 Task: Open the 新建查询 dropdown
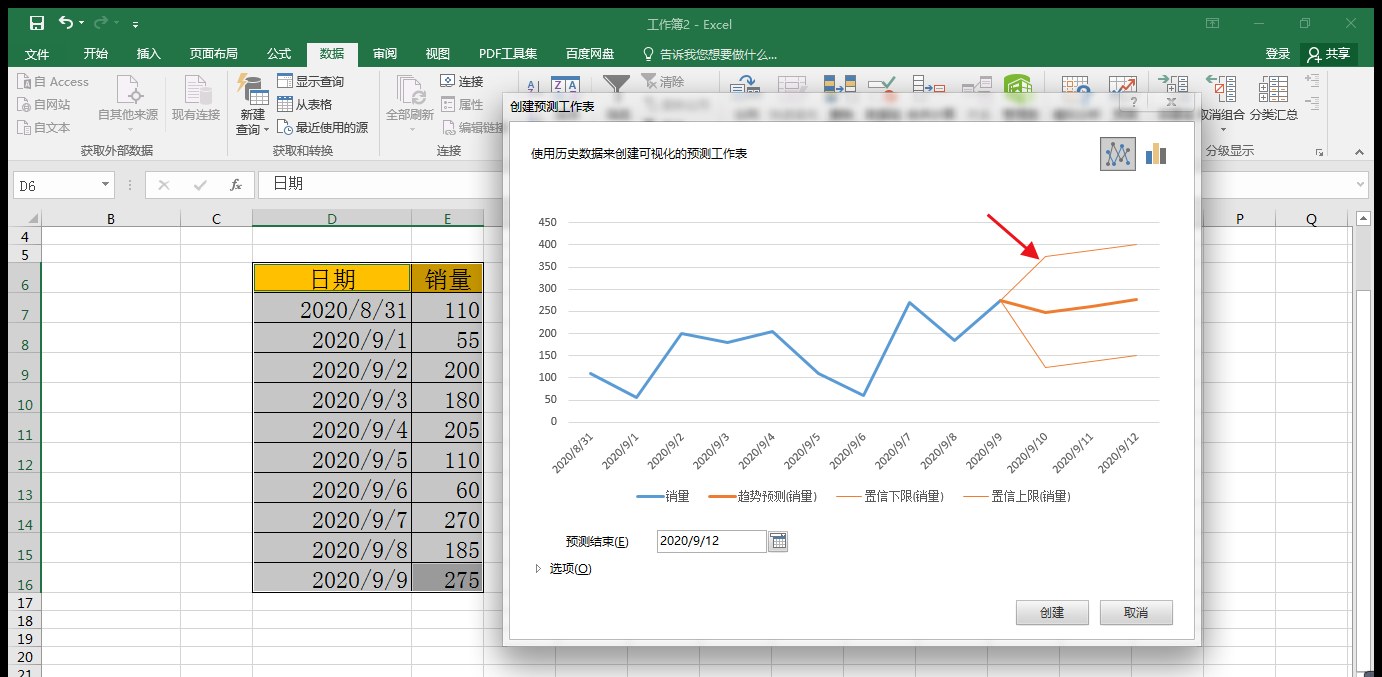click(252, 105)
